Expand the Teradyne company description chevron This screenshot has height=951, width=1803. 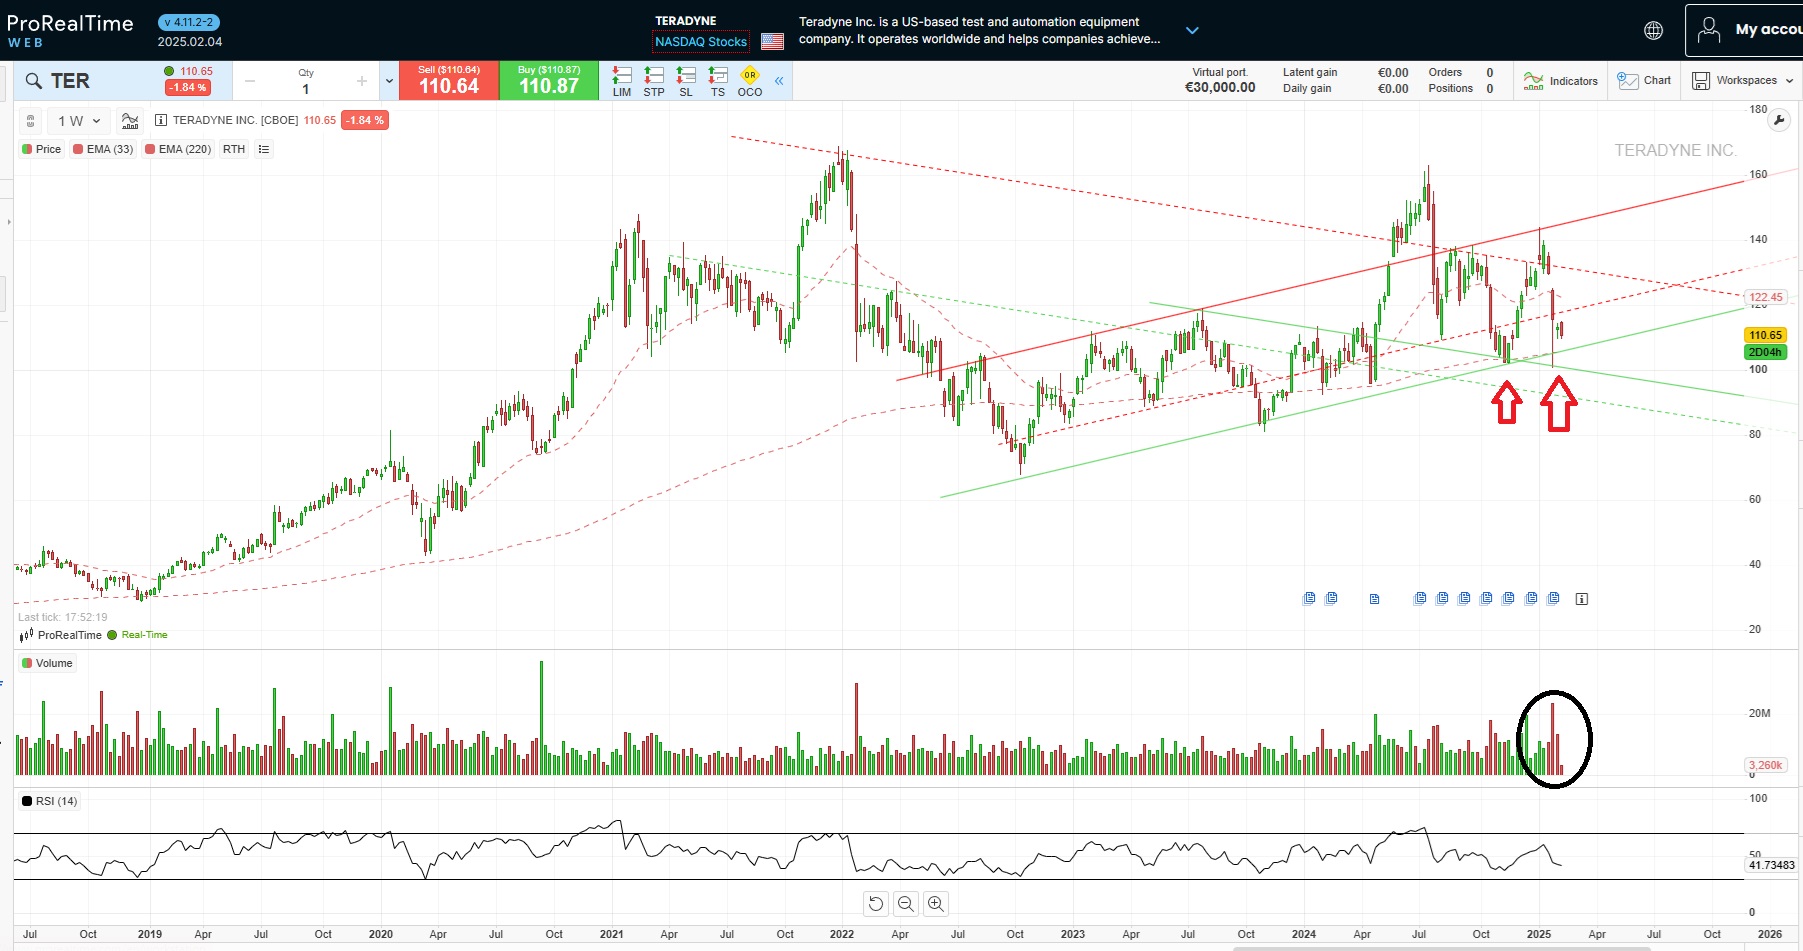[1192, 31]
